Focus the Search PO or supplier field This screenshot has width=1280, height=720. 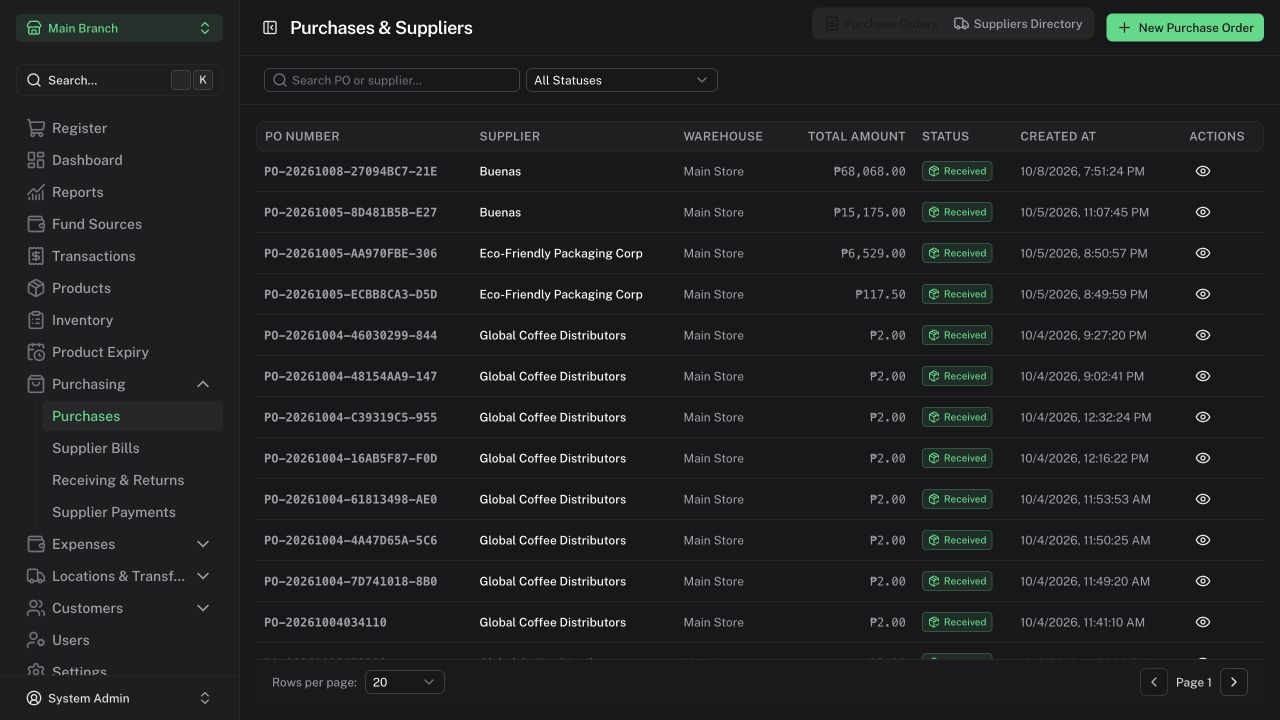[392, 80]
